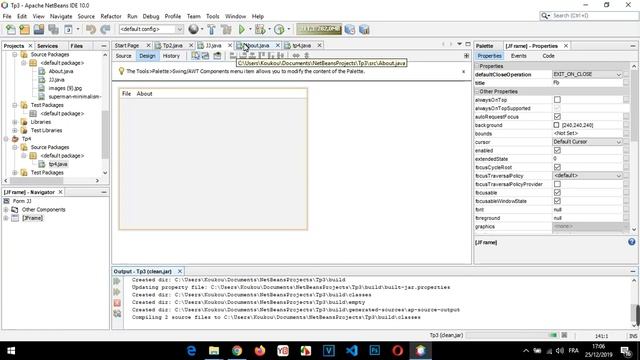Screen dimensions: 640x360
Task: Close the Output Tp3 (clean,jar) tab
Action: click(180, 271)
